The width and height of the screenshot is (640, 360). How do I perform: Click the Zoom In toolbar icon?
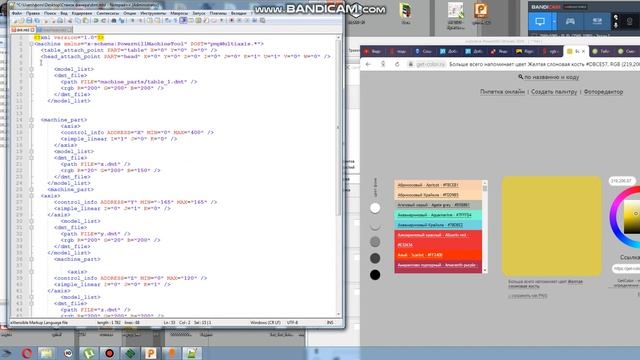[133, 20]
